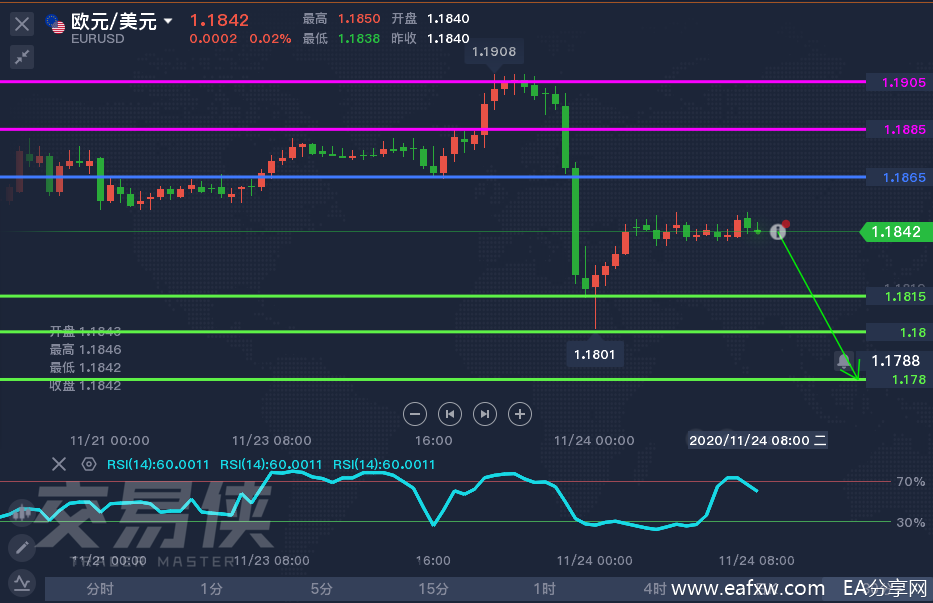Click the 1.1905 magenta resistance level label
The height and width of the screenshot is (603, 933).
[903, 82]
